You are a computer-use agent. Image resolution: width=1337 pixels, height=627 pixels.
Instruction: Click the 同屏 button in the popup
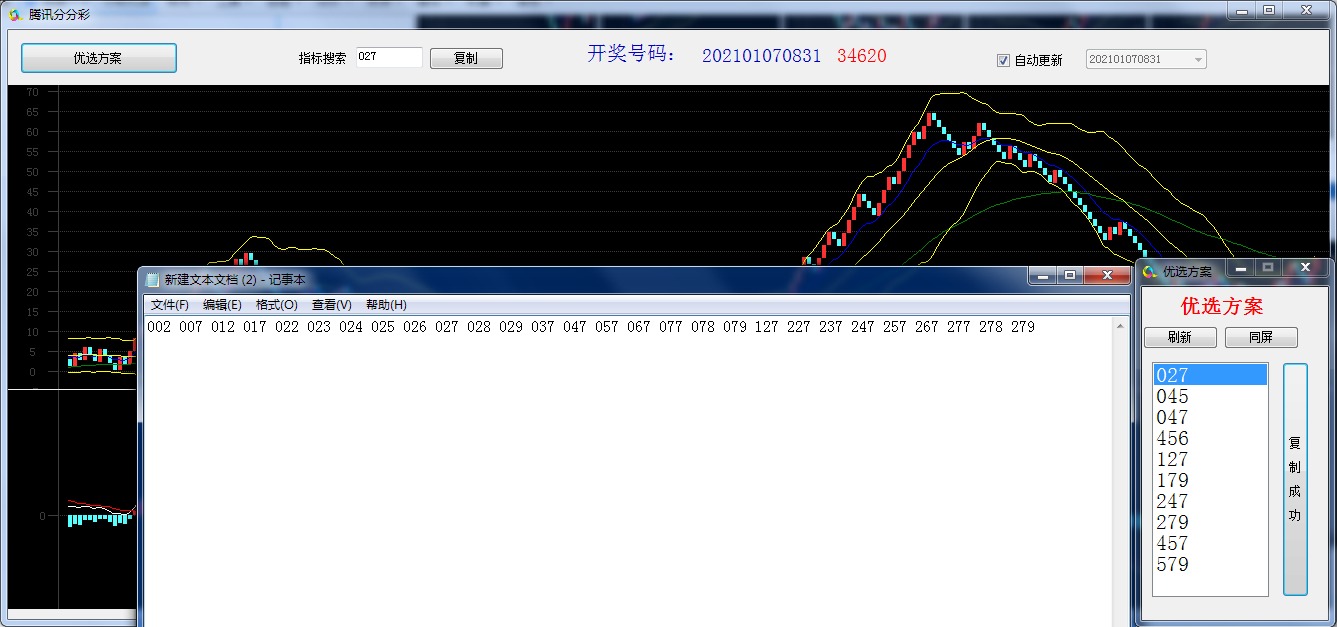(1261, 337)
